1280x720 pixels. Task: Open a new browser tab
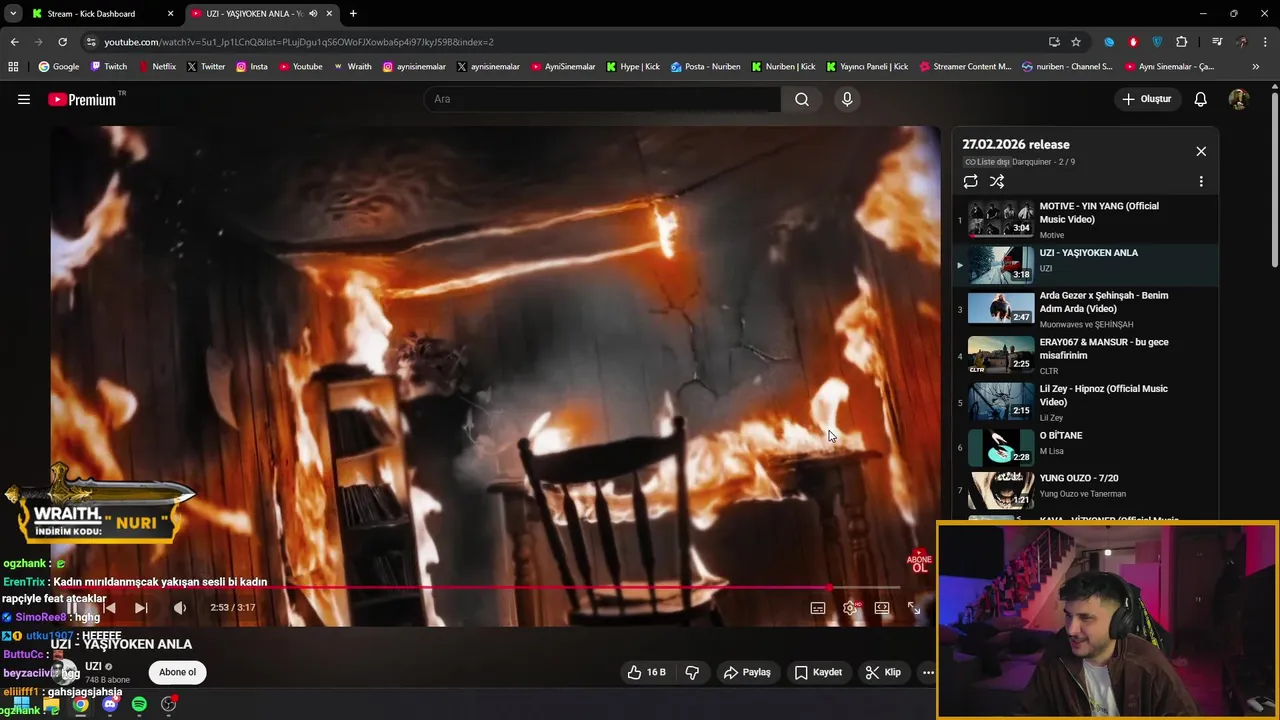pyautogui.click(x=353, y=14)
